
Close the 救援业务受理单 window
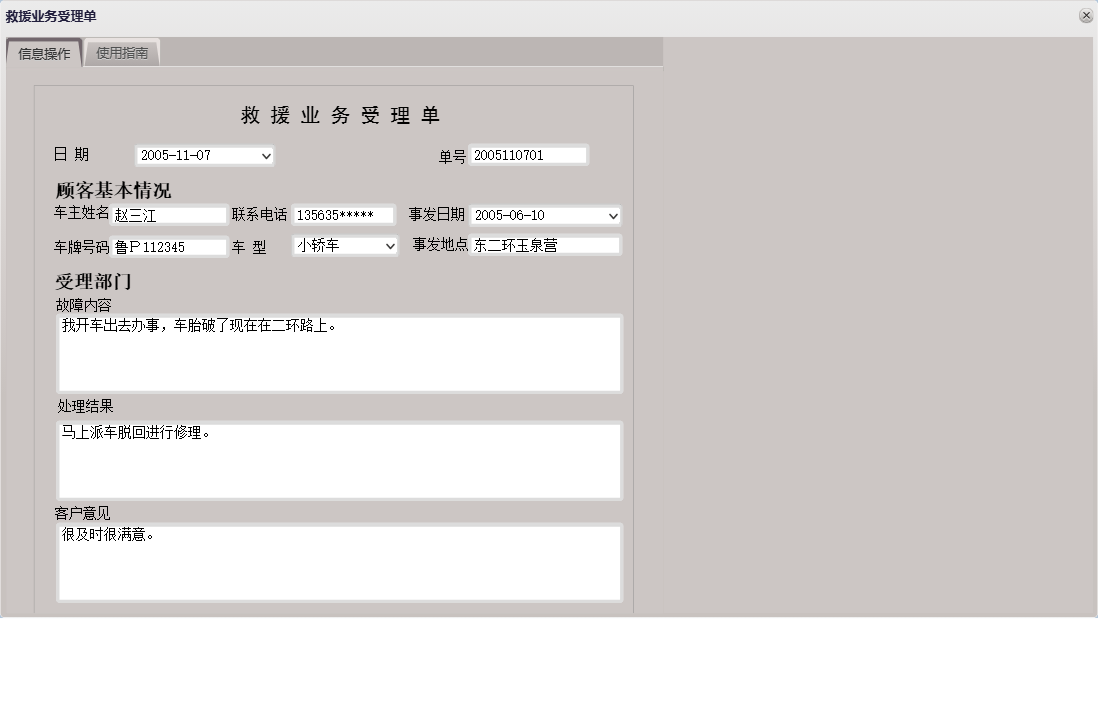tap(1086, 15)
